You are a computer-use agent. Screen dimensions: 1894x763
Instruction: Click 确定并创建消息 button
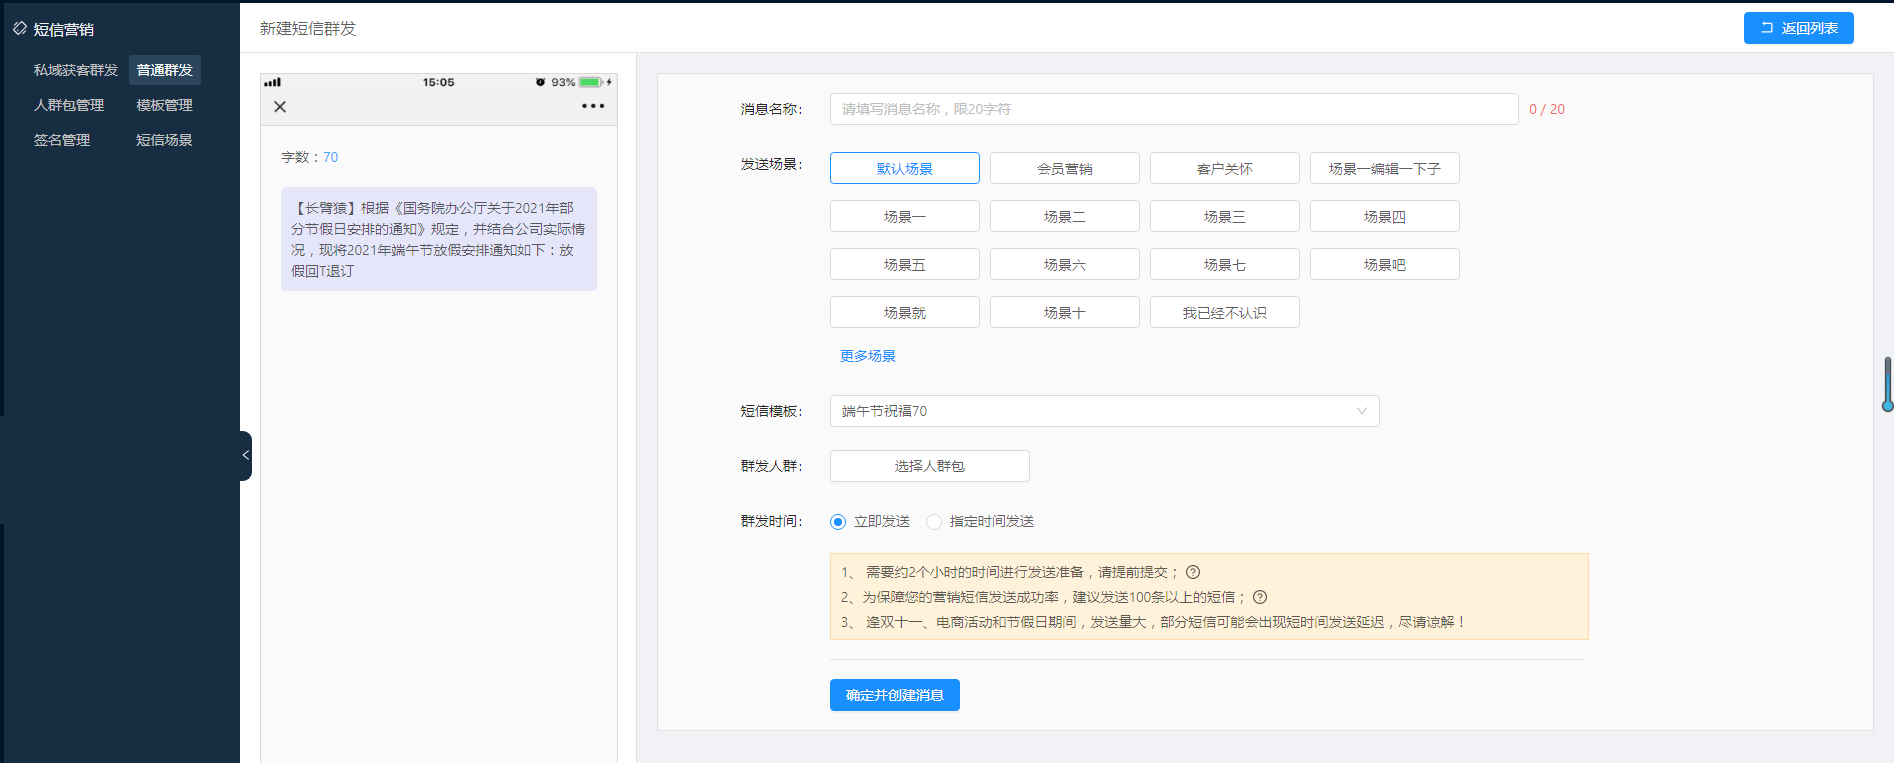point(895,695)
